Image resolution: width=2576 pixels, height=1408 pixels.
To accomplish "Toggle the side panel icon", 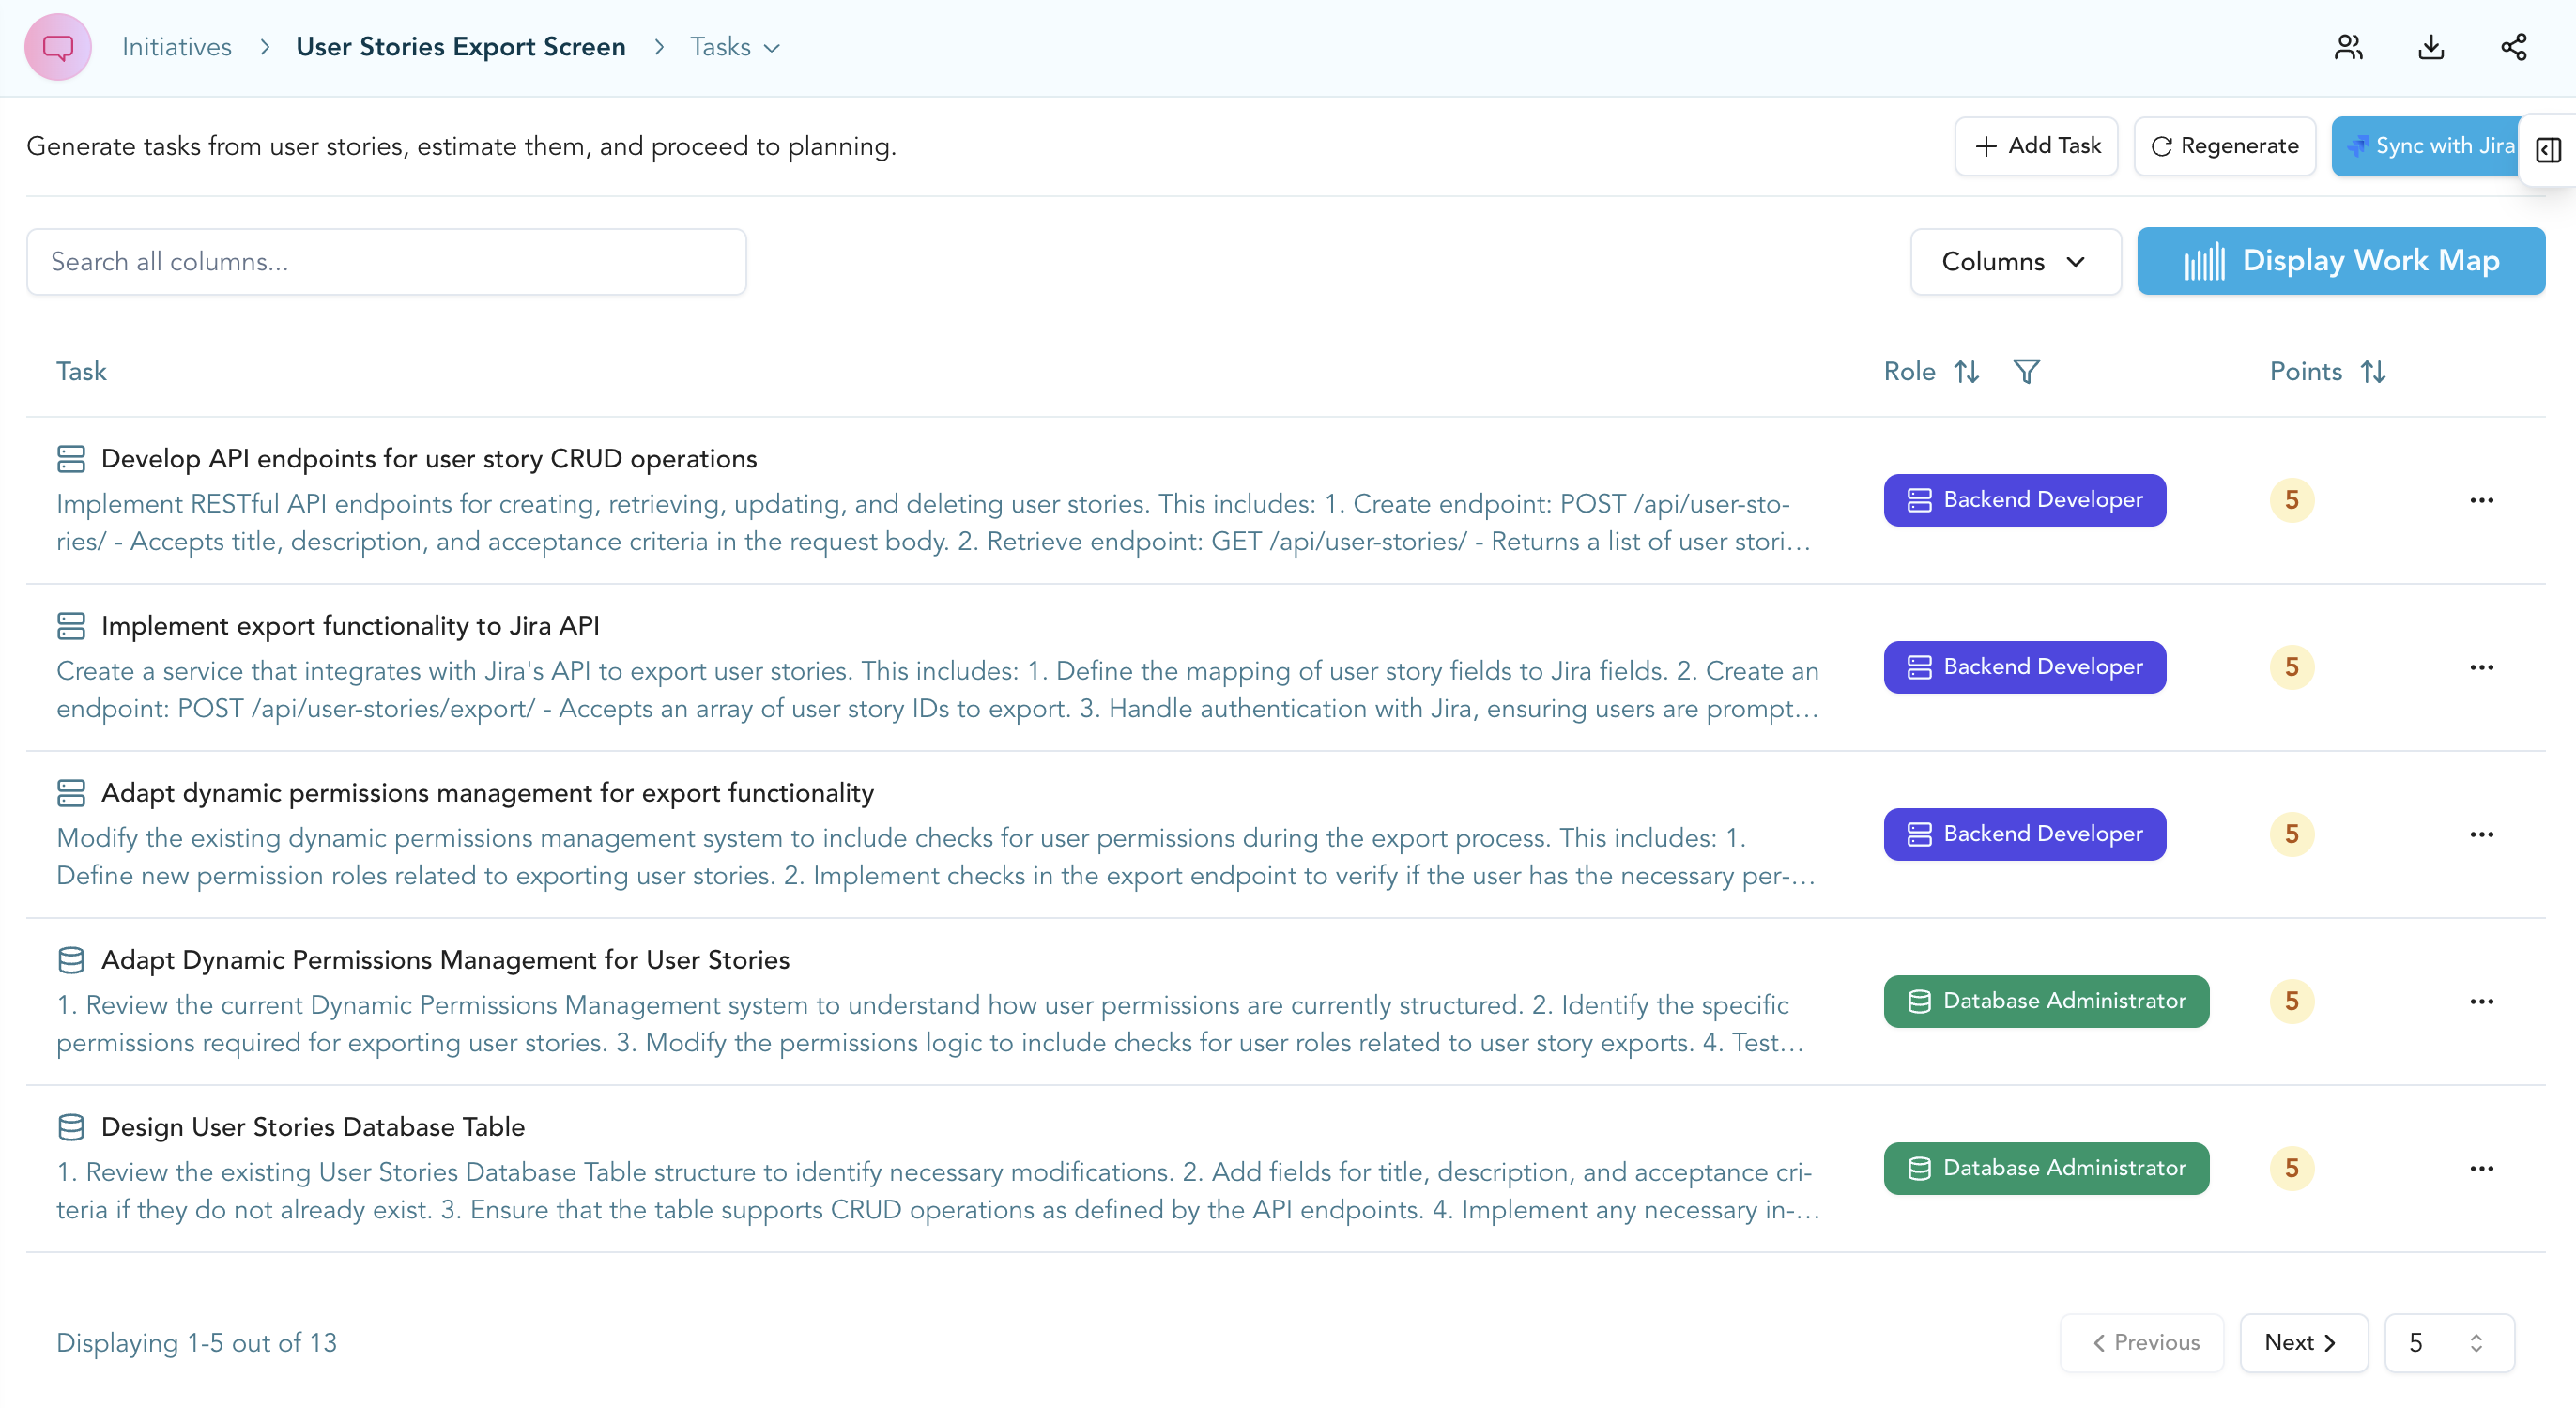I will click(x=2548, y=150).
